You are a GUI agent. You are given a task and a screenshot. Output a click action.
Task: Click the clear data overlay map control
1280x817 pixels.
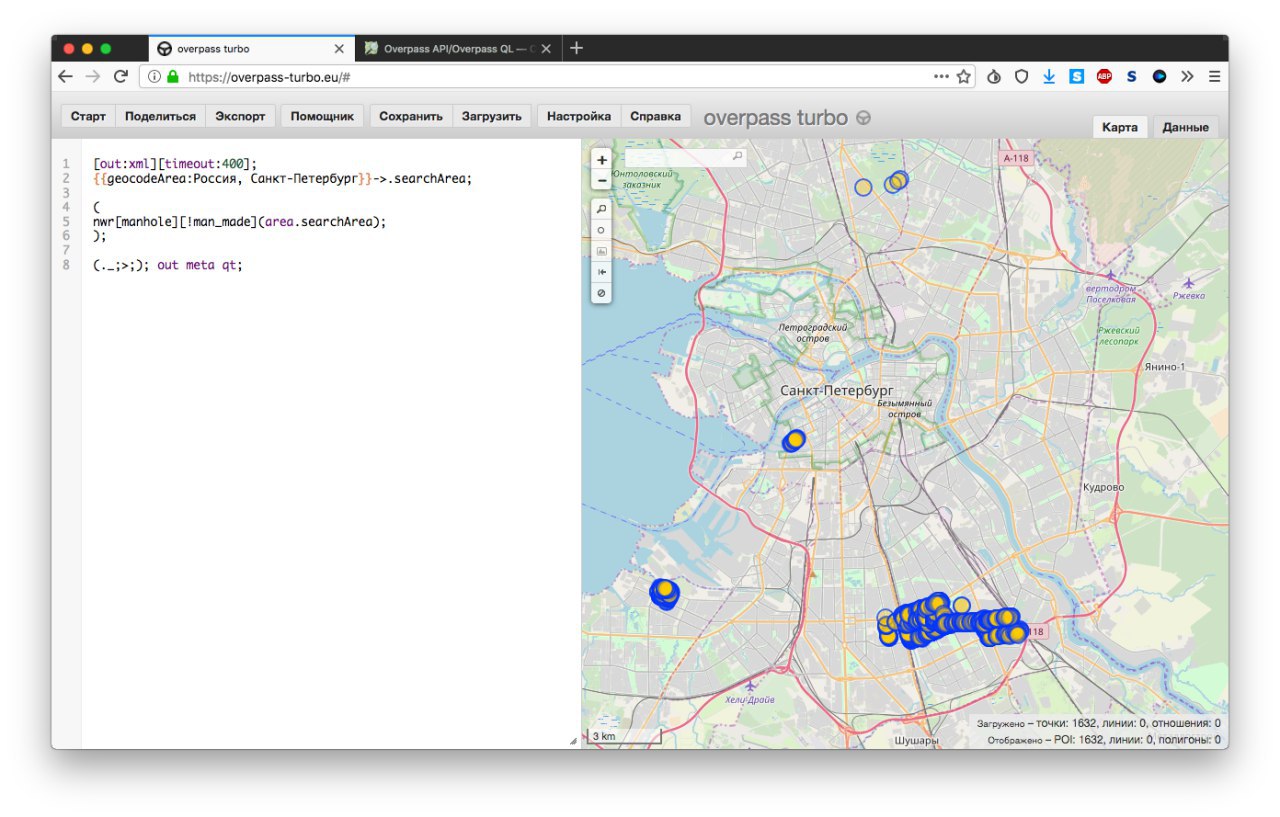coord(601,293)
